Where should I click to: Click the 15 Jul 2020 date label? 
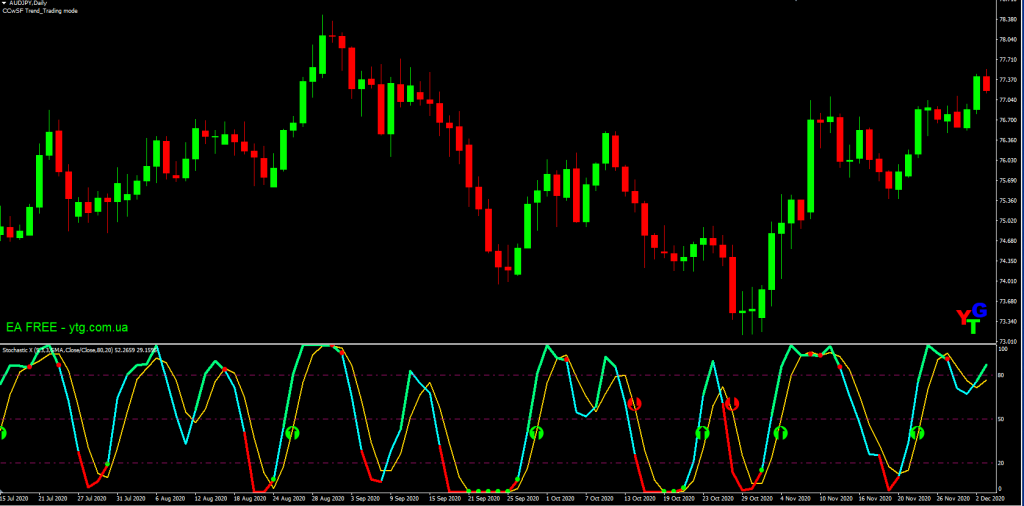coord(16,497)
